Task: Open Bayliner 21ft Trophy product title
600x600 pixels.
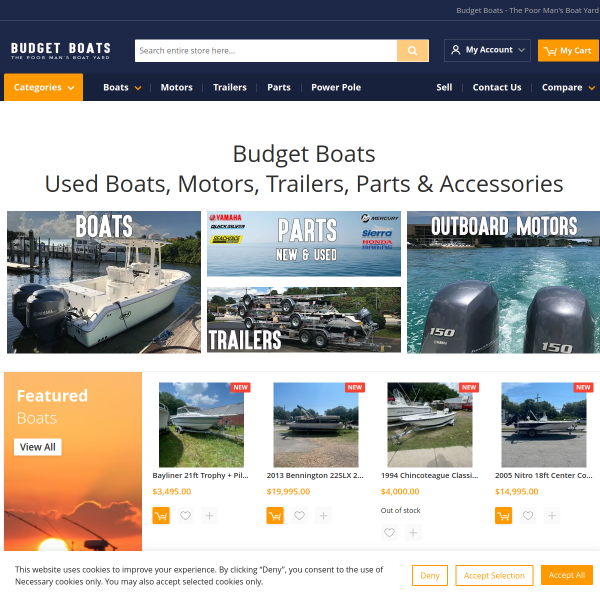Action: [201, 475]
